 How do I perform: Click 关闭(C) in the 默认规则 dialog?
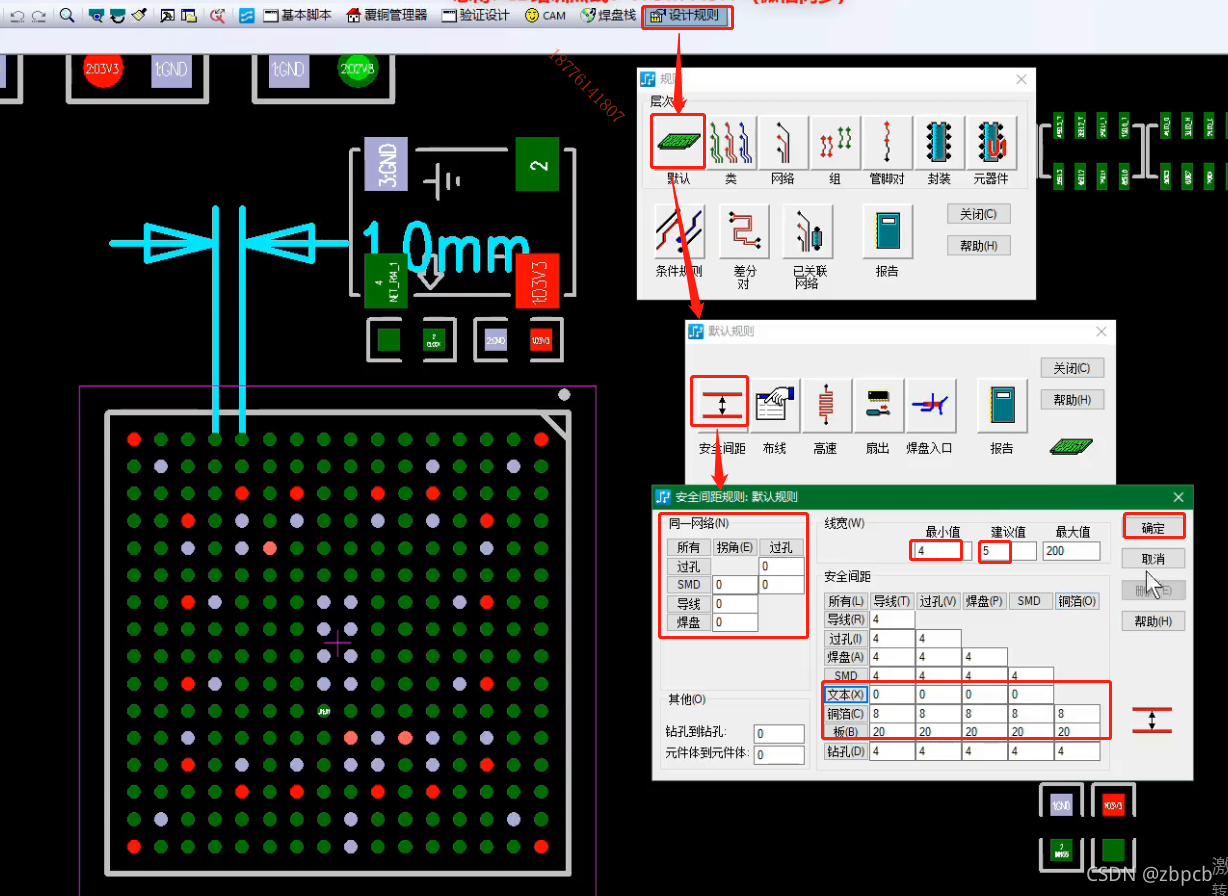tap(1072, 368)
